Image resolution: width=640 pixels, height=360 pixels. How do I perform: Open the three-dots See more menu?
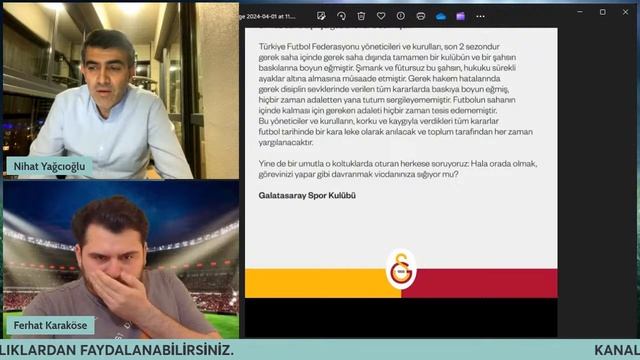pyautogui.click(x=480, y=16)
